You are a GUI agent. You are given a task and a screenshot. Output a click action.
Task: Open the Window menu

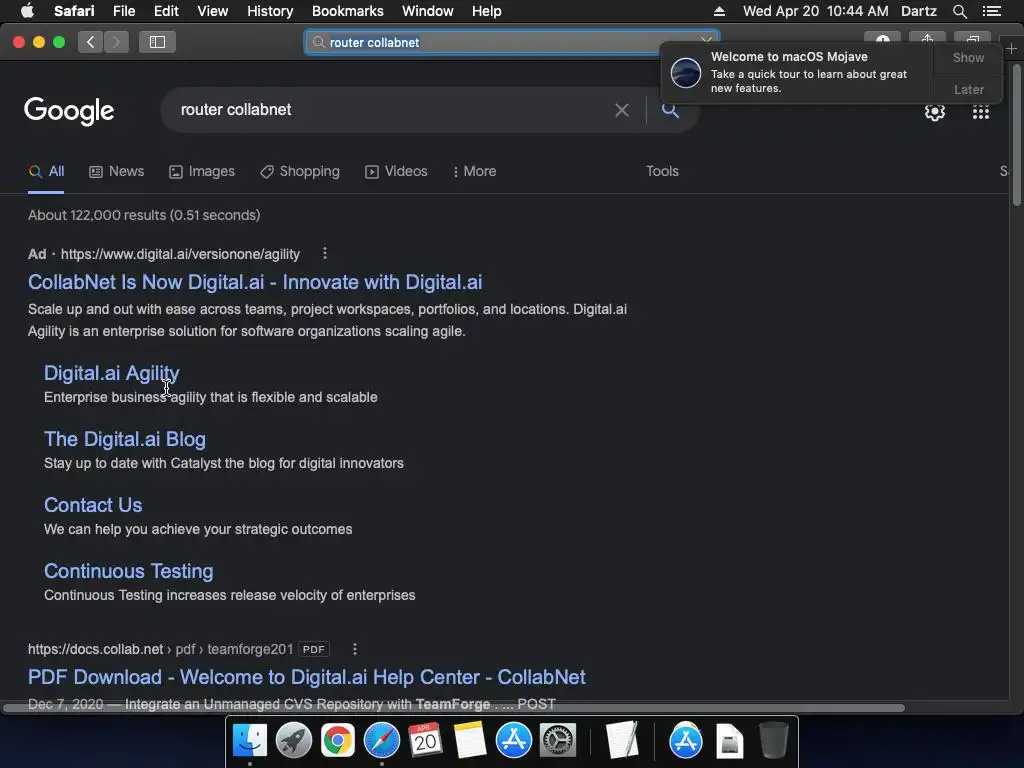[x=427, y=11]
